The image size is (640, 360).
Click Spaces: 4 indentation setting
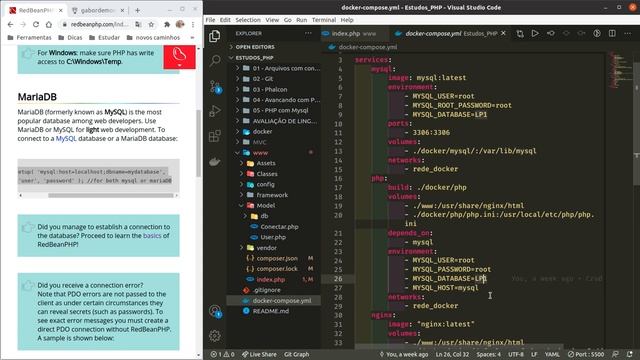489,354
